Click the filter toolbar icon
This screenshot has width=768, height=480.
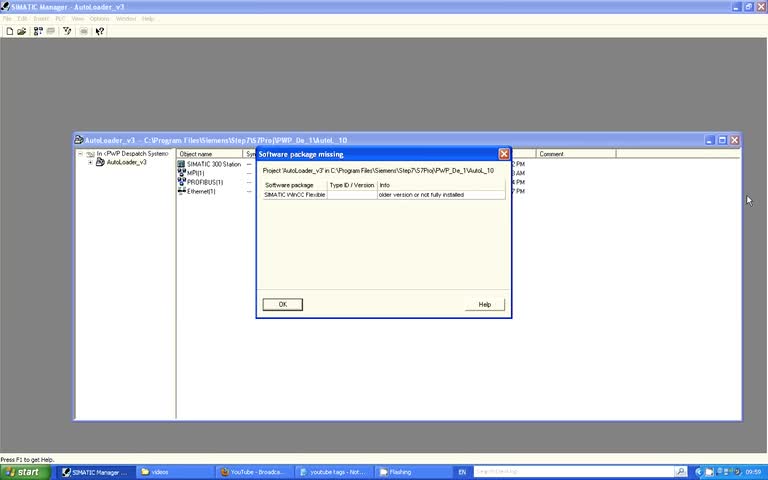click(x=67, y=31)
